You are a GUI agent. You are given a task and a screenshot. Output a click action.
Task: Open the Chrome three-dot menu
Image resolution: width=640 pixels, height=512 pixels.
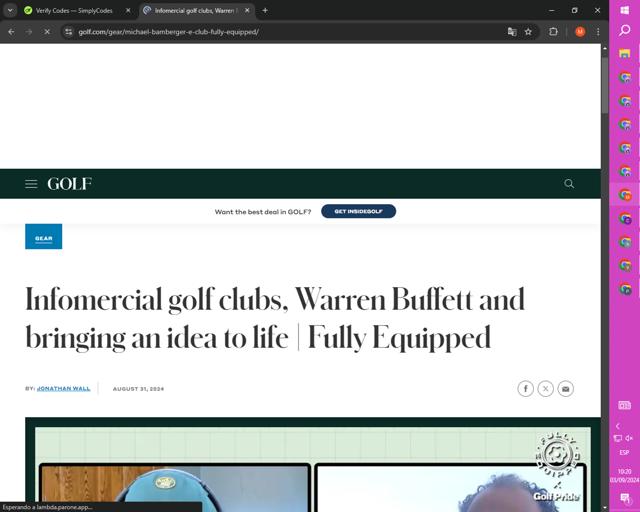(598, 32)
